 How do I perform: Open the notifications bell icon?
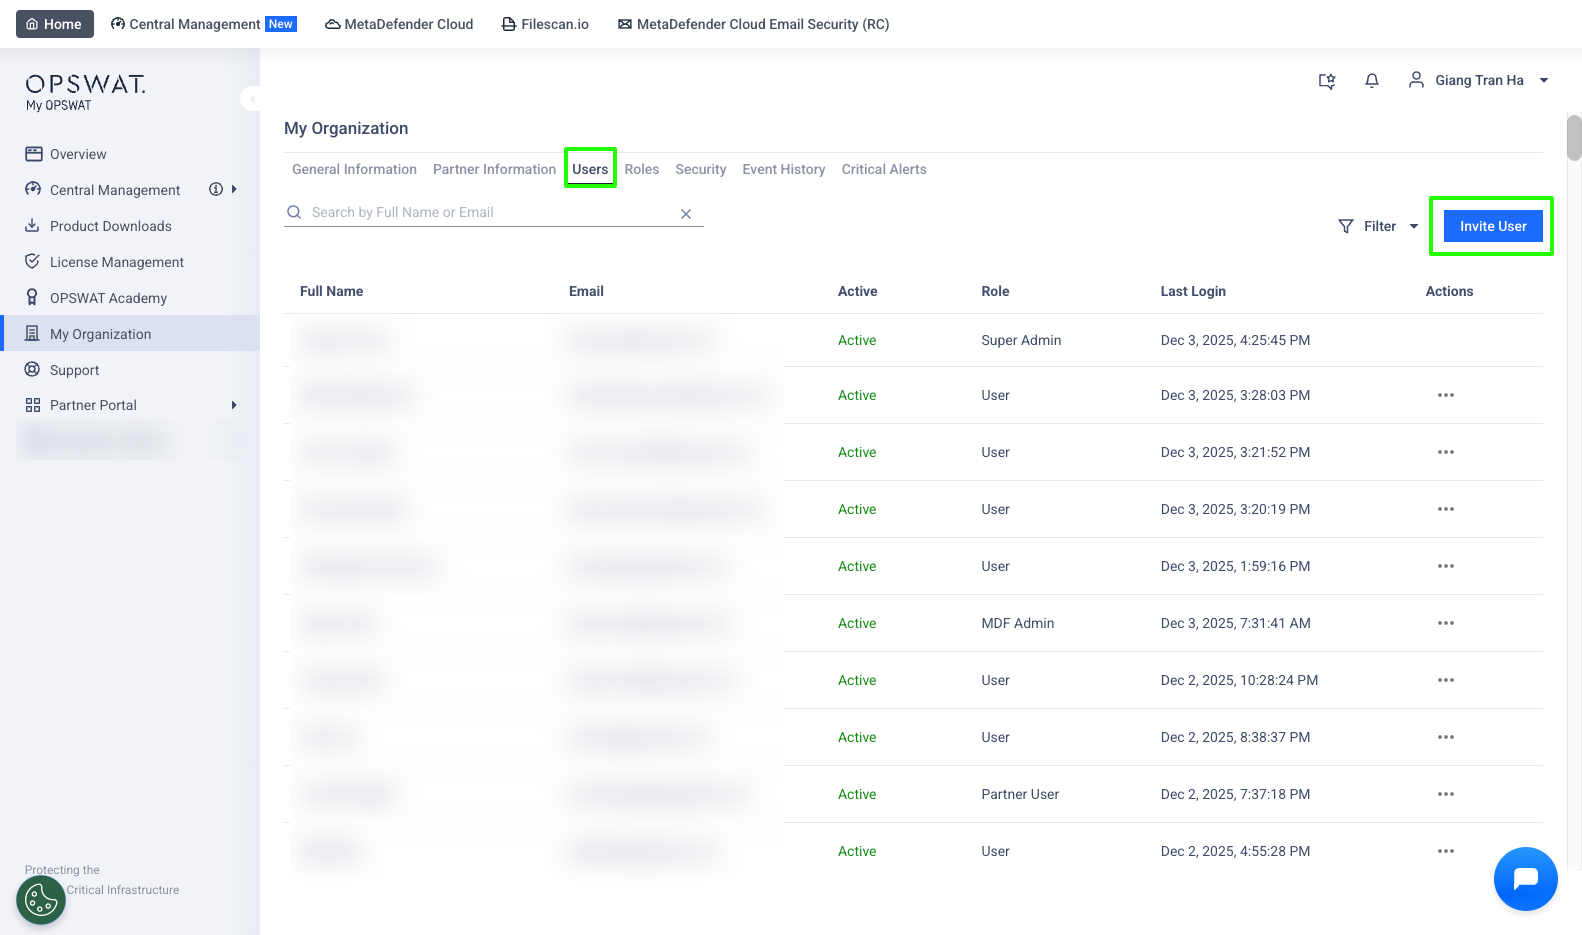tap(1372, 81)
